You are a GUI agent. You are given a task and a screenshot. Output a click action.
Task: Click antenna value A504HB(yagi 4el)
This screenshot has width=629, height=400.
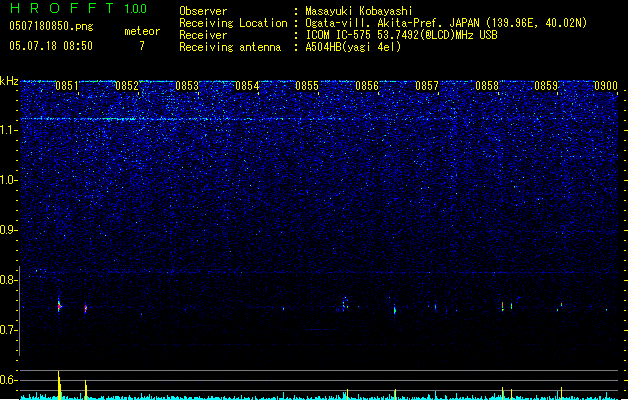click(x=353, y=47)
